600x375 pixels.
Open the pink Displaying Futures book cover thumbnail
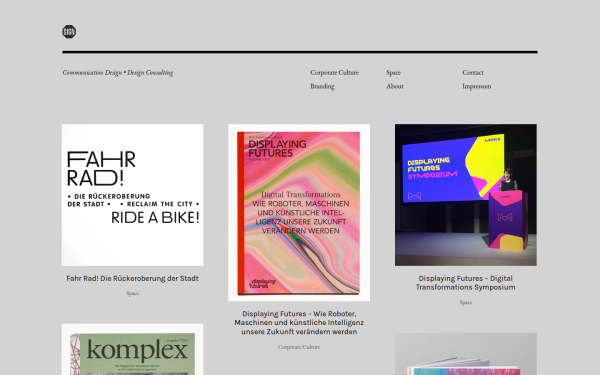[x=299, y=212]
